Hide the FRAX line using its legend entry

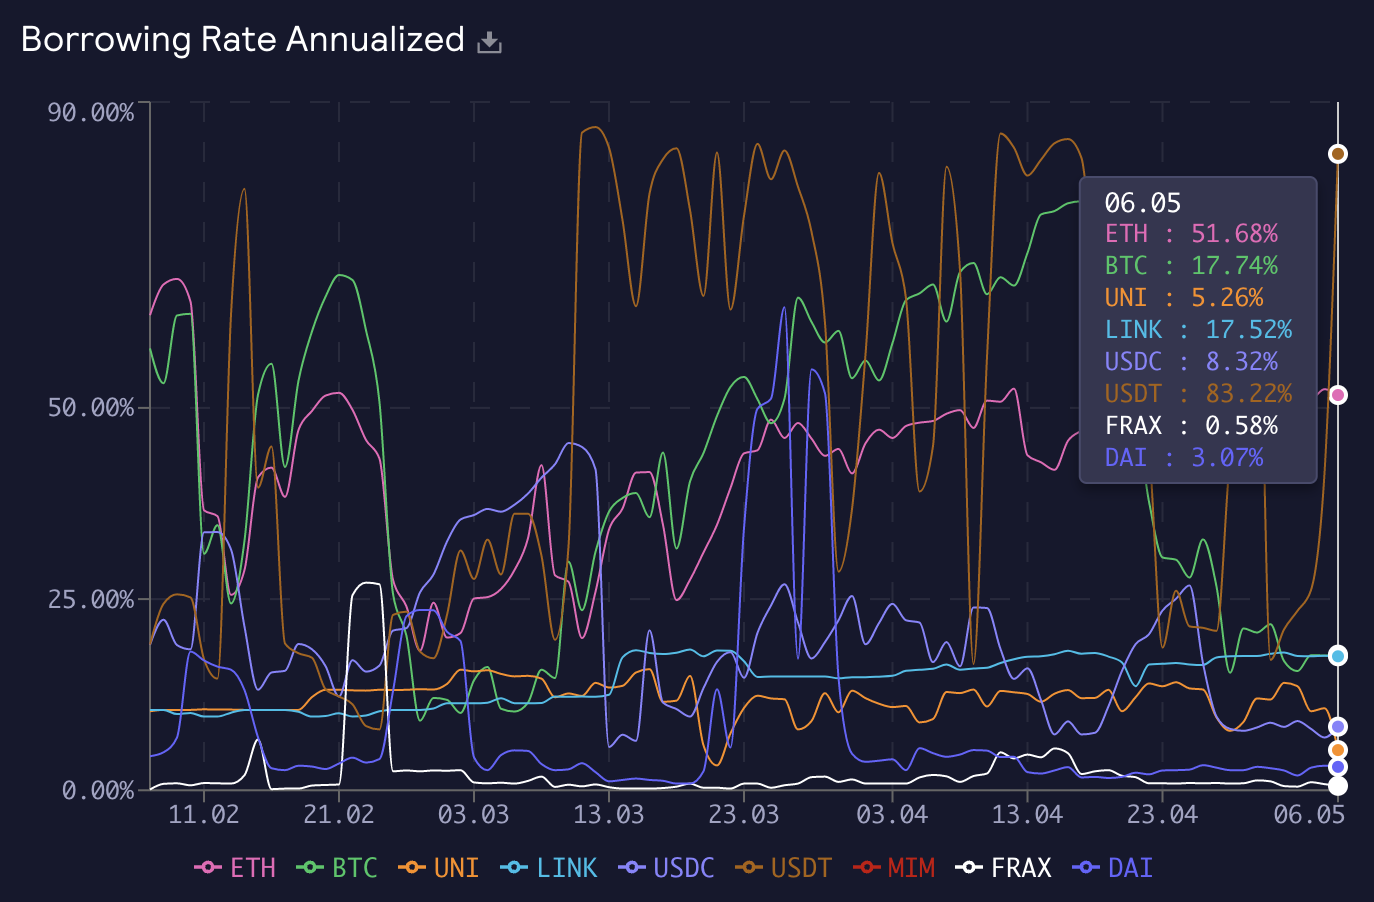coord(1010,867)
